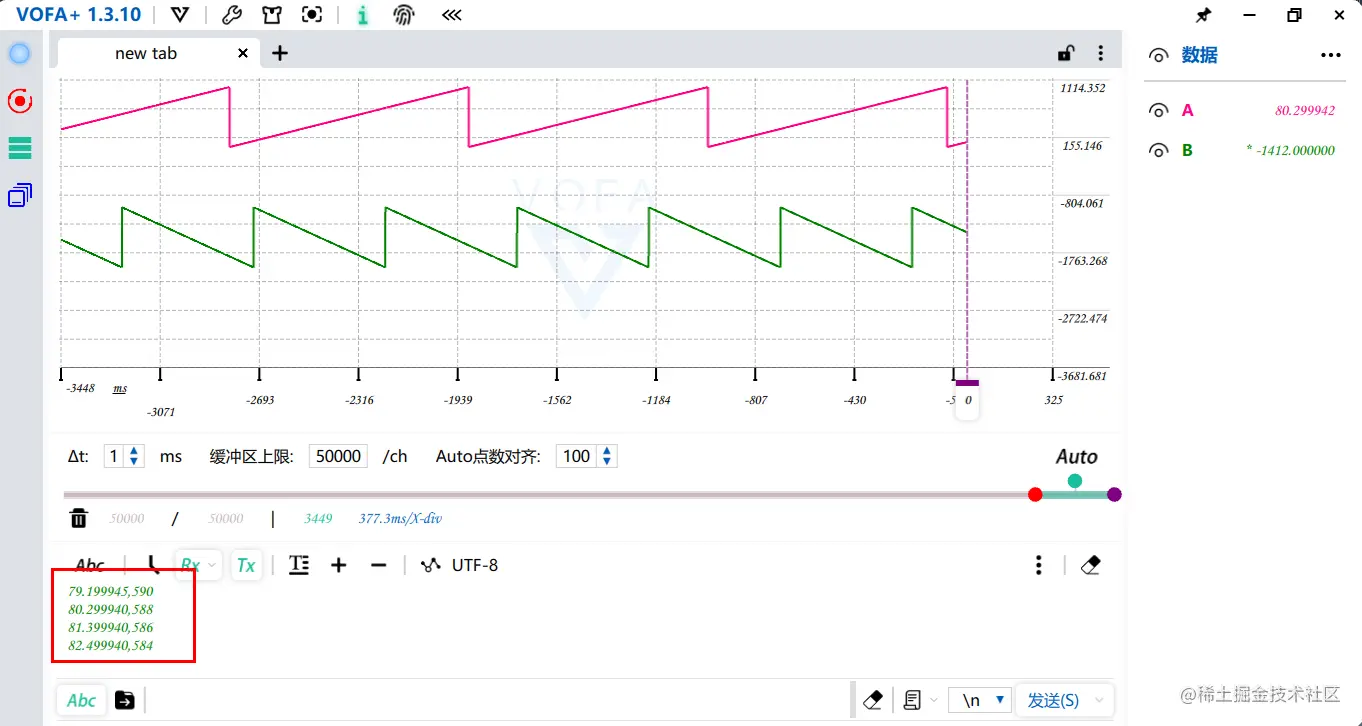Open the T-shirt theme skin icon

(x=271, y=15)
